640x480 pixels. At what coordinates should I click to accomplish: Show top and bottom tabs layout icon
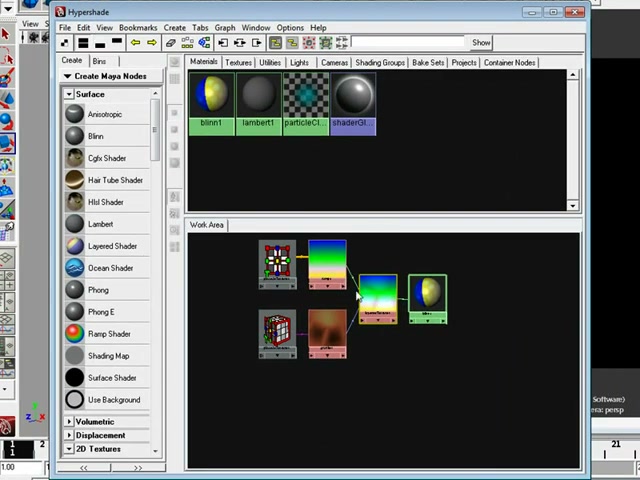[83, 42]
